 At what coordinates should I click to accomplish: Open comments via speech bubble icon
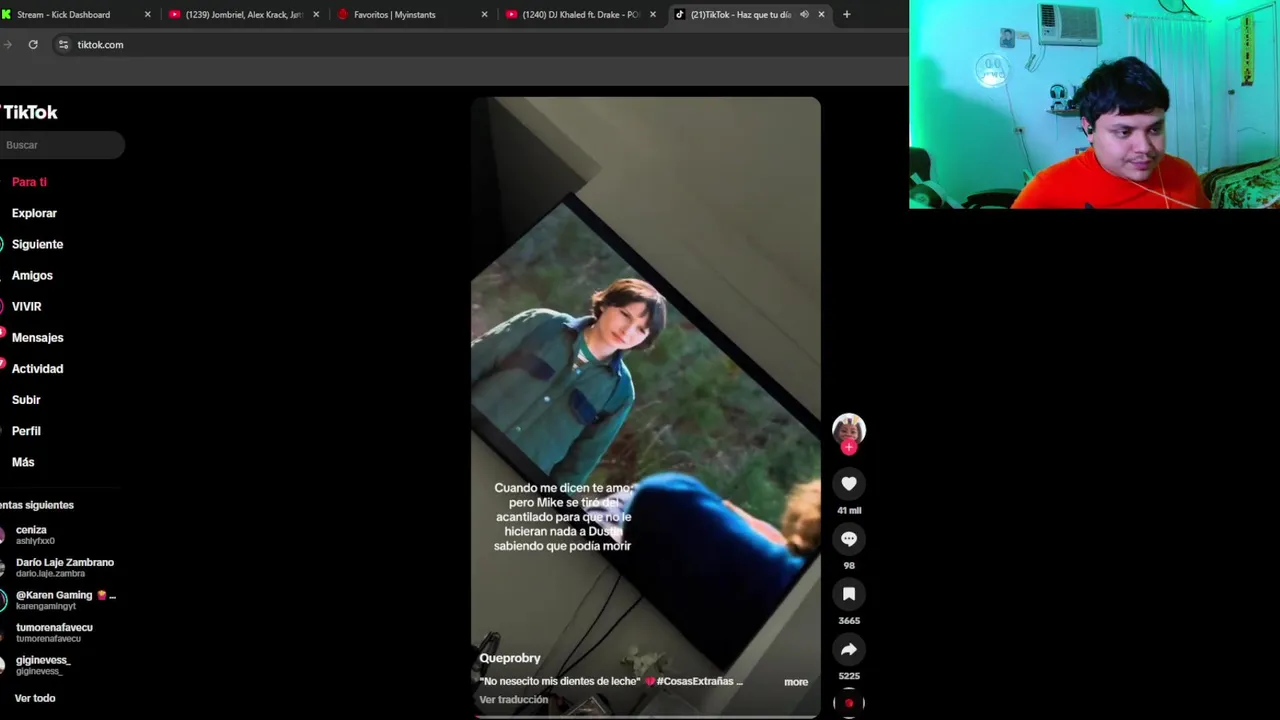(849, 539)
